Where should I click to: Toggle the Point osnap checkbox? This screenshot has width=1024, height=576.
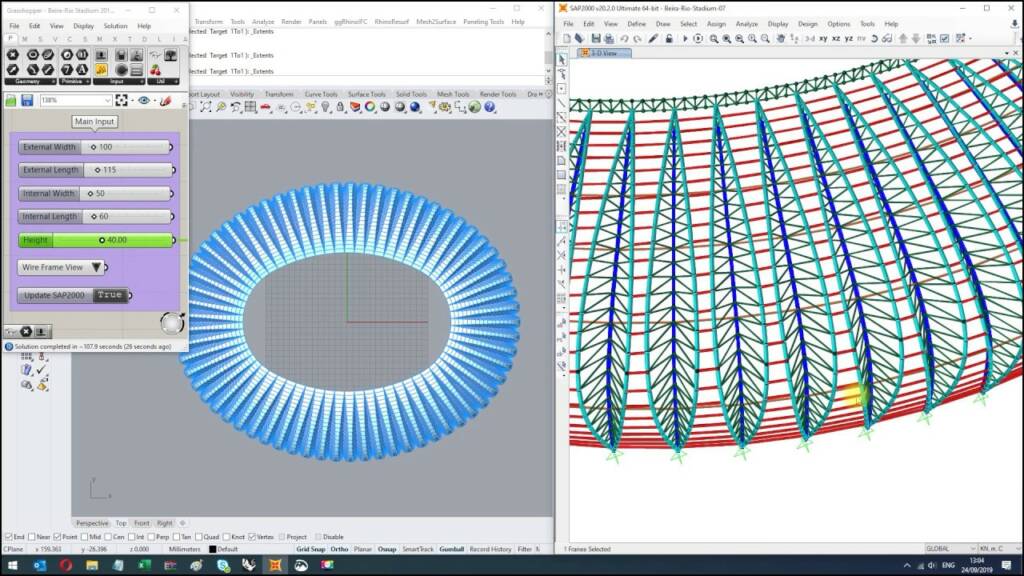(57, 537)
